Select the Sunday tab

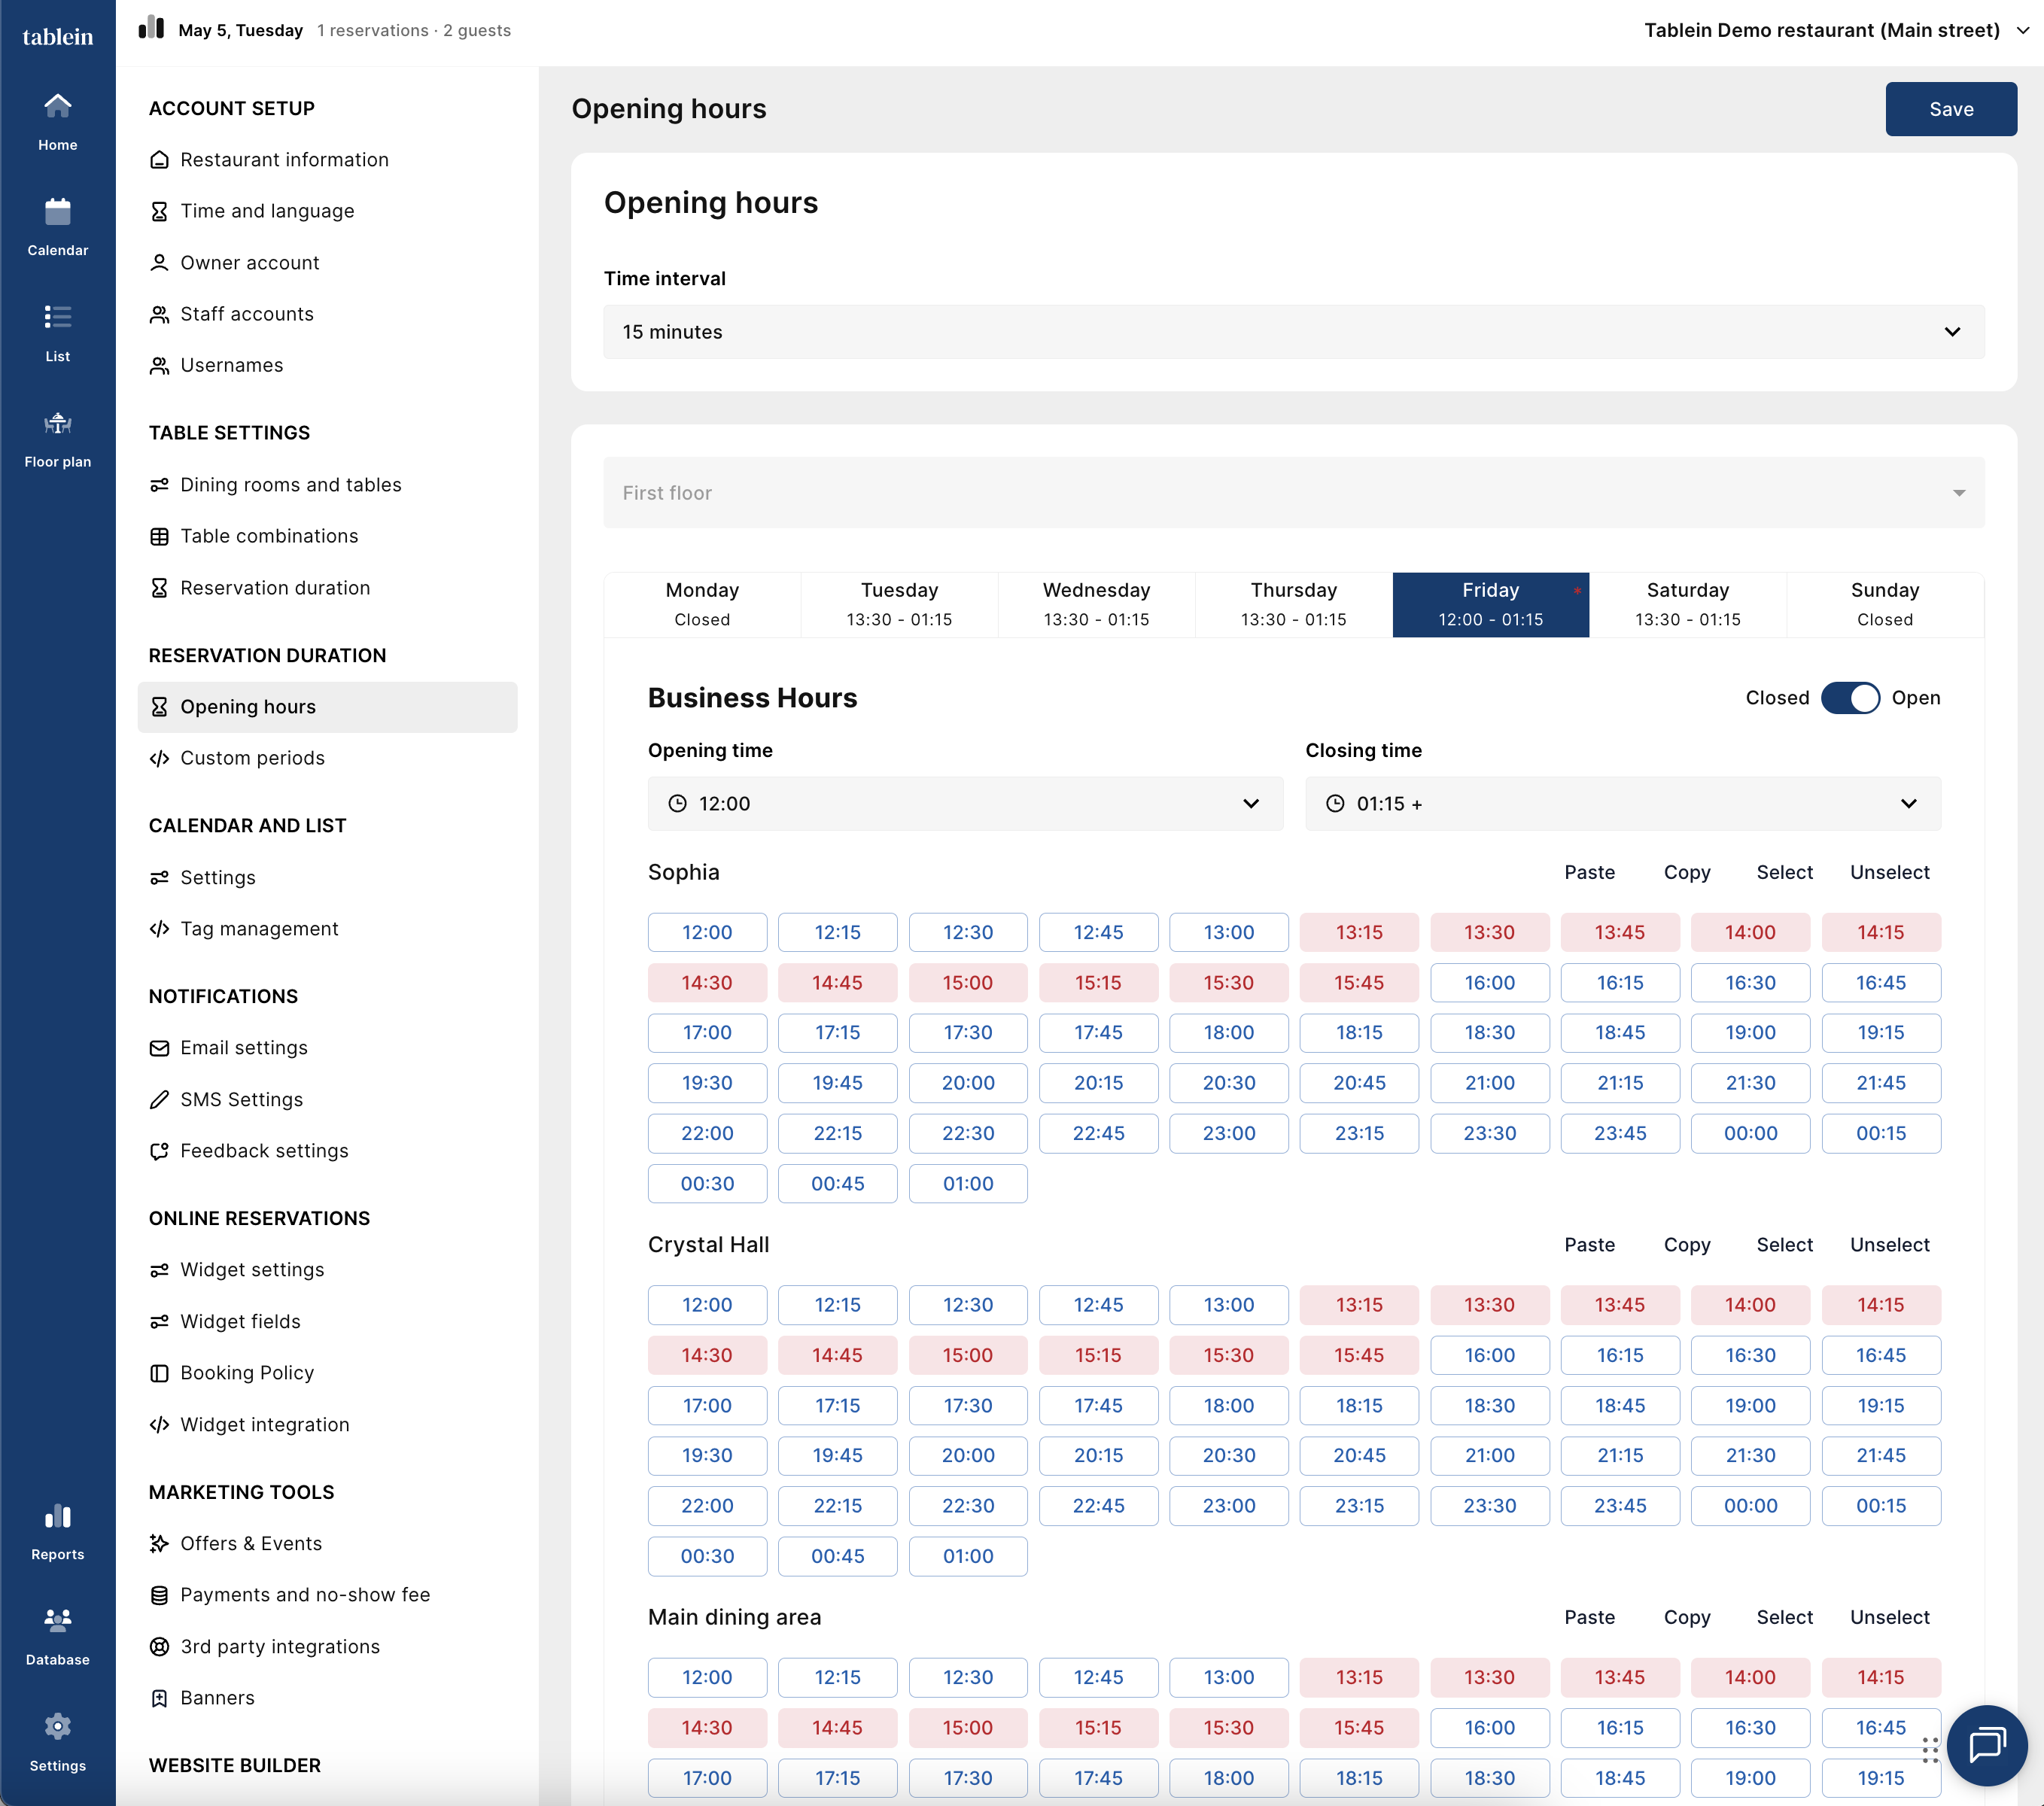1884,604
